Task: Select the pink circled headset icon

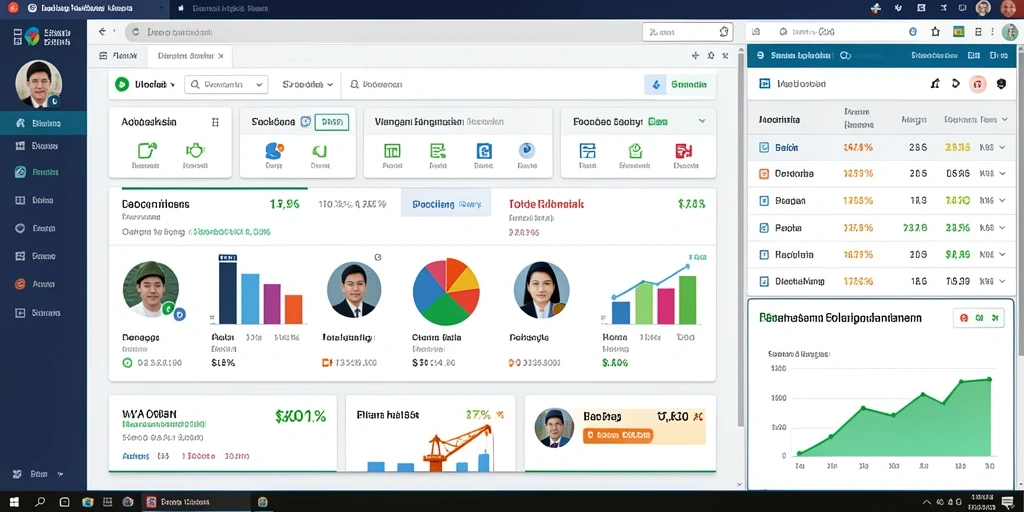Action: tap(977, 84)
